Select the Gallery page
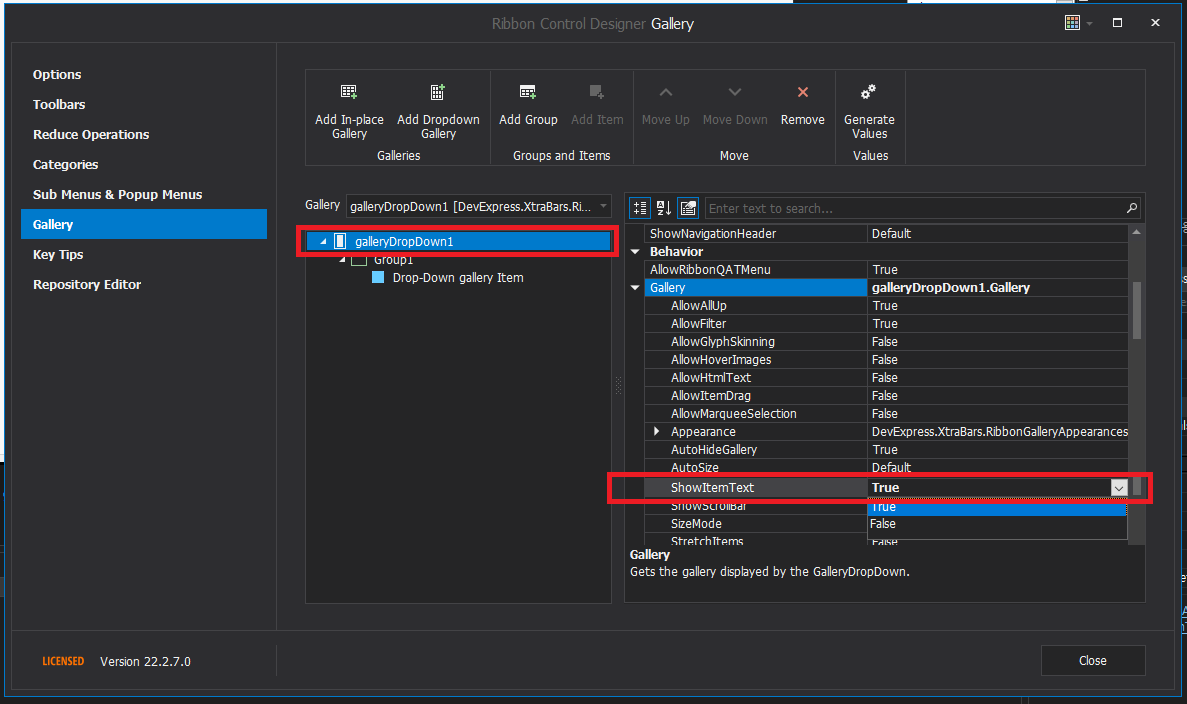 (x=144, y=224)
